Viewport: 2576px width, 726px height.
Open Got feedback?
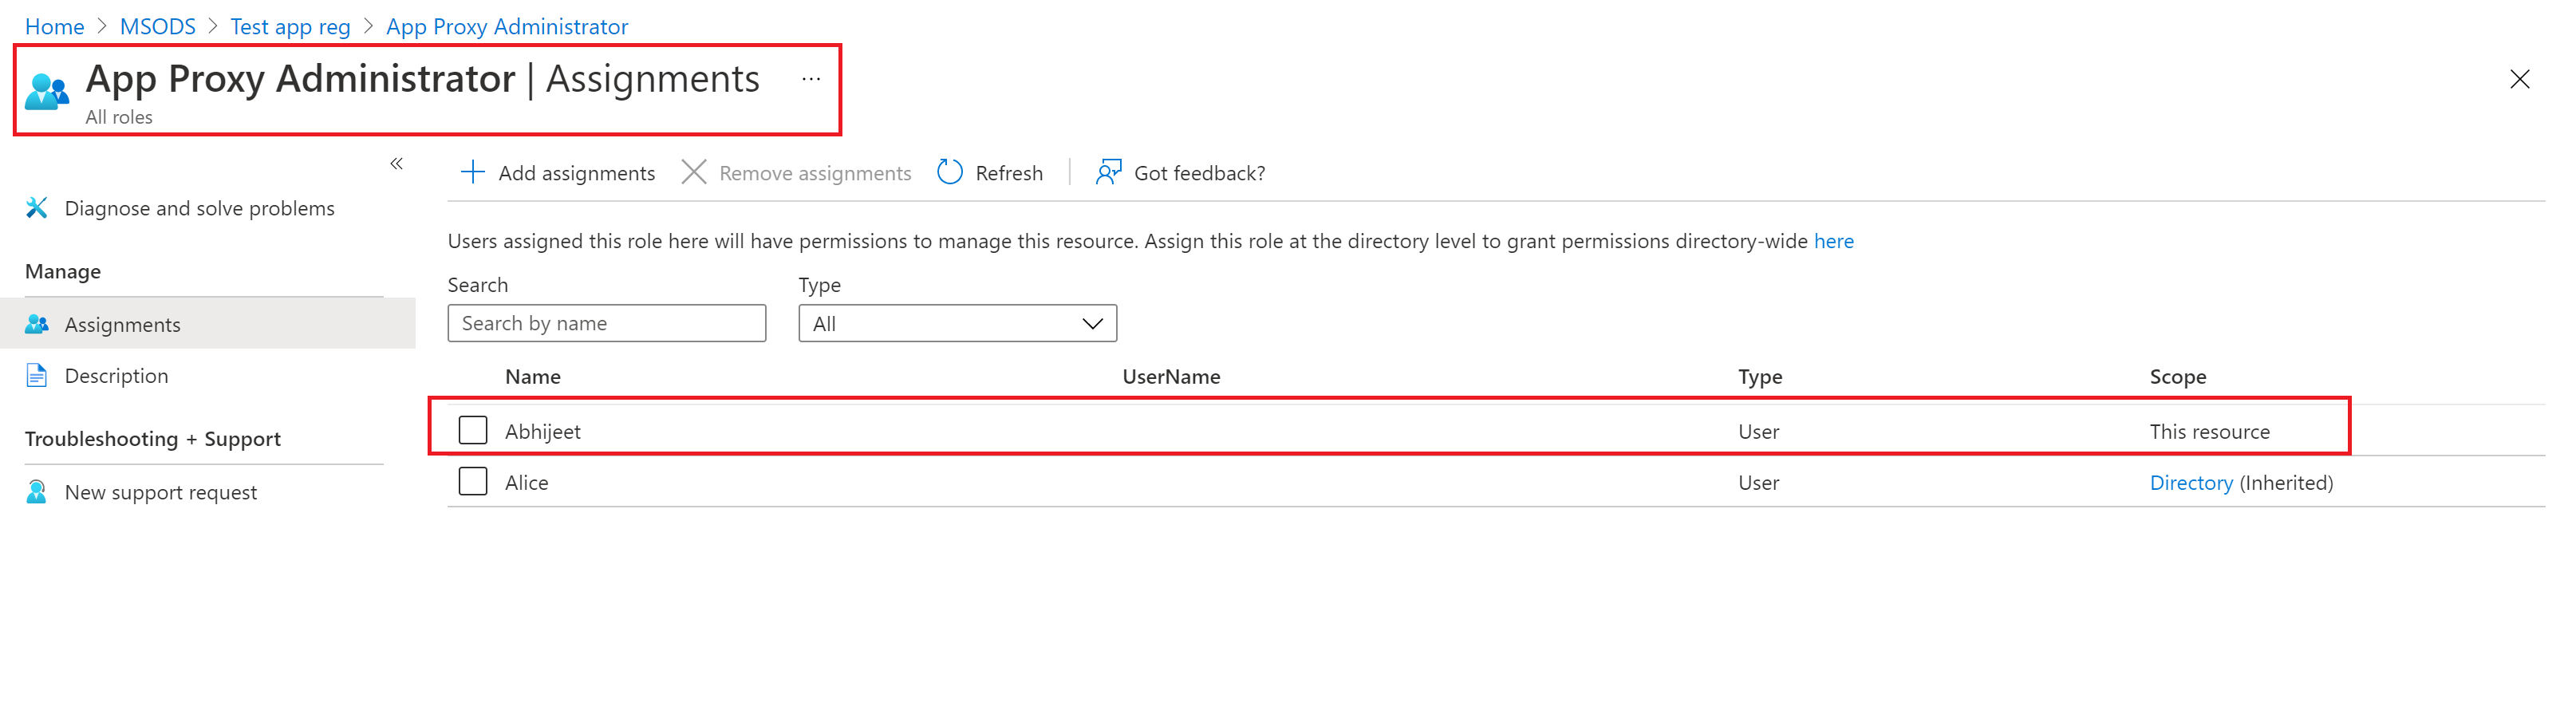[x=1199, y=173]
